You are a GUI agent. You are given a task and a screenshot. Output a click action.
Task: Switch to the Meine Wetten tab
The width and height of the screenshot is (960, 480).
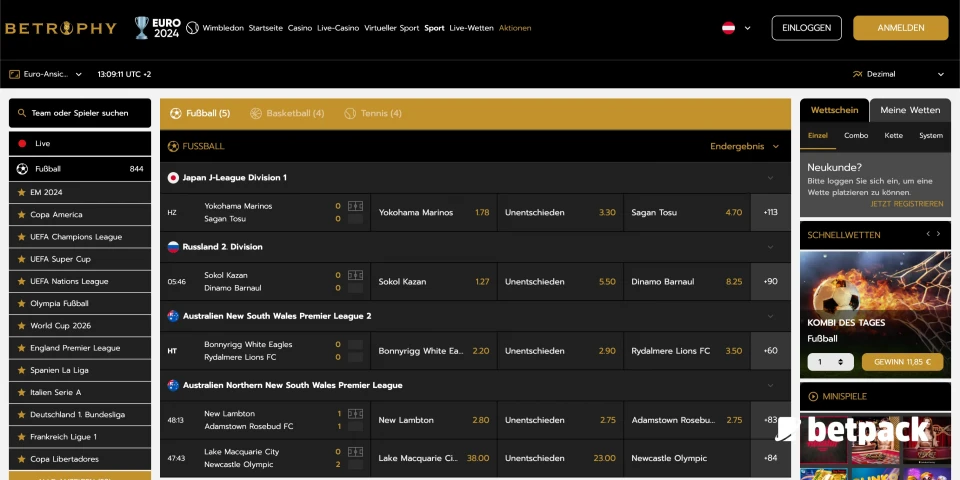click(909, 110)
